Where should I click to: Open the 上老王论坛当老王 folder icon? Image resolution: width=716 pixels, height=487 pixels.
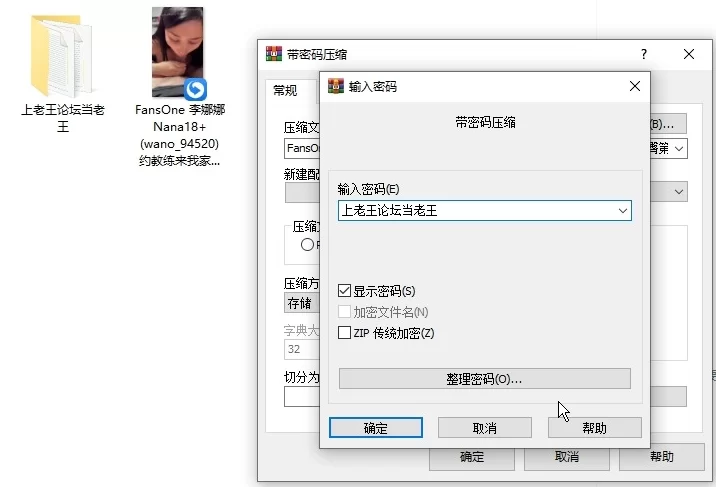[62, 56]
